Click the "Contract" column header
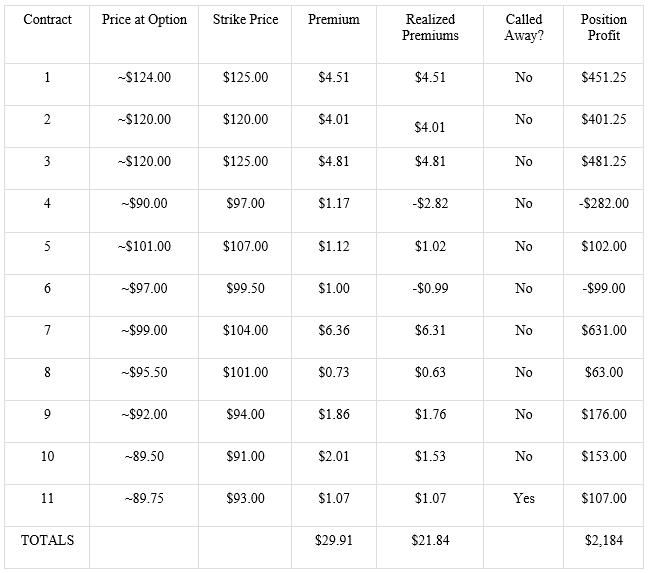The height and width of the screenshot is (573, 649). (47, 20)
